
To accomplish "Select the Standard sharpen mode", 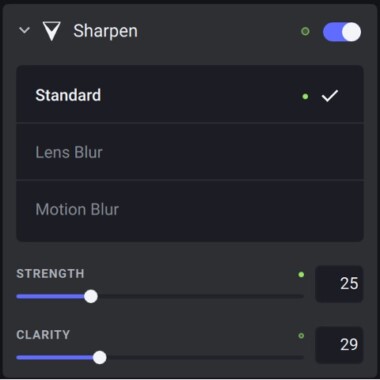I will click(190, 95).
